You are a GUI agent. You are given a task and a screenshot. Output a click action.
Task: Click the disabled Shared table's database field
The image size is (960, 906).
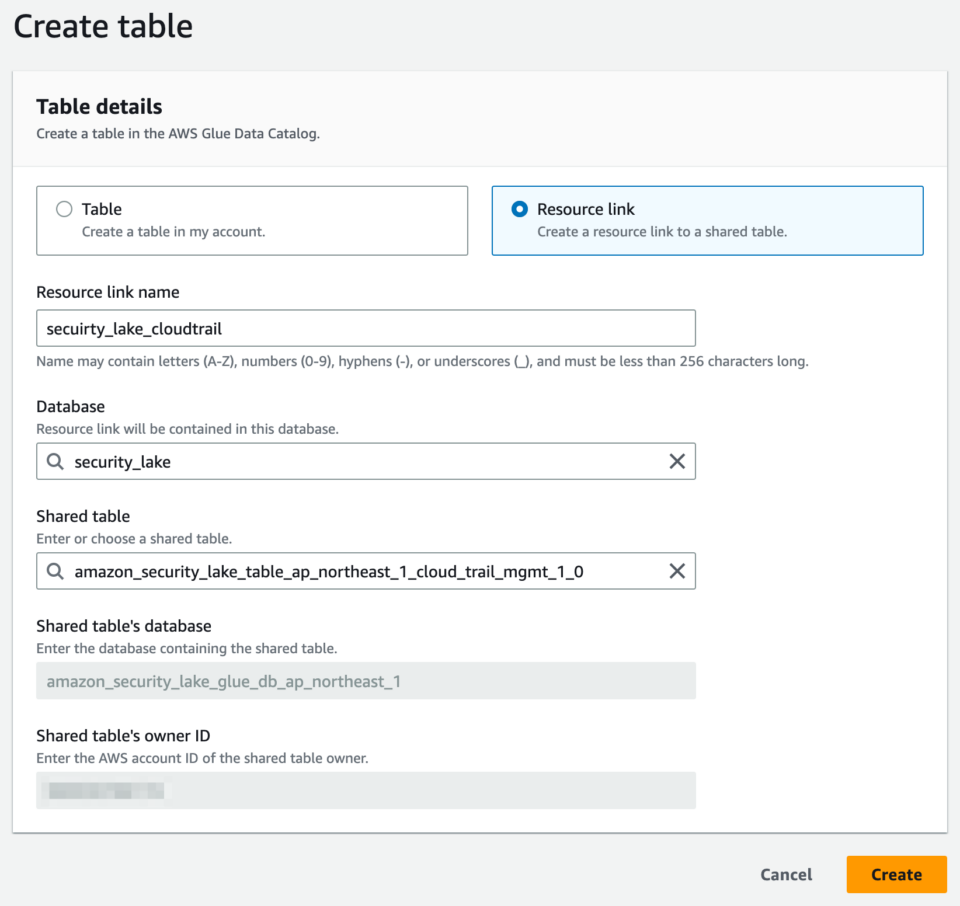[x=365, y=681]
